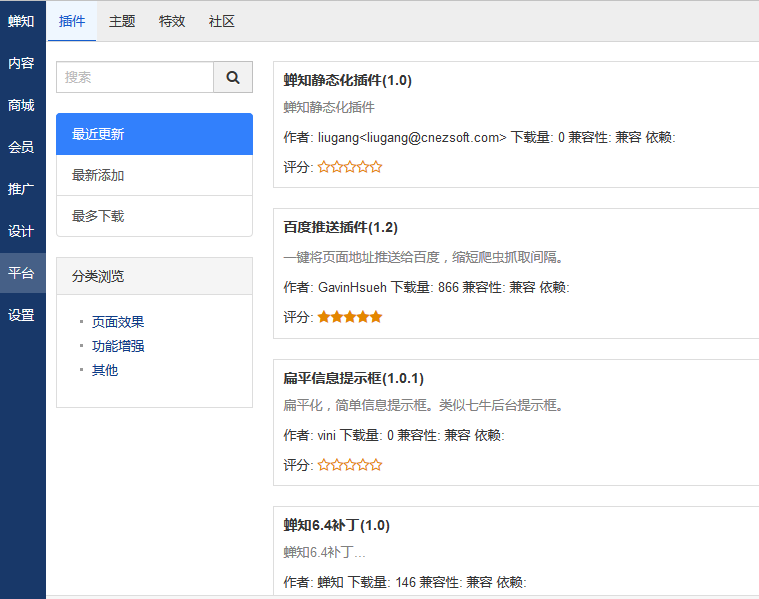Go to 会员 in the sidebar
This screenshot has height=599, width=759.
coord(22,147)
